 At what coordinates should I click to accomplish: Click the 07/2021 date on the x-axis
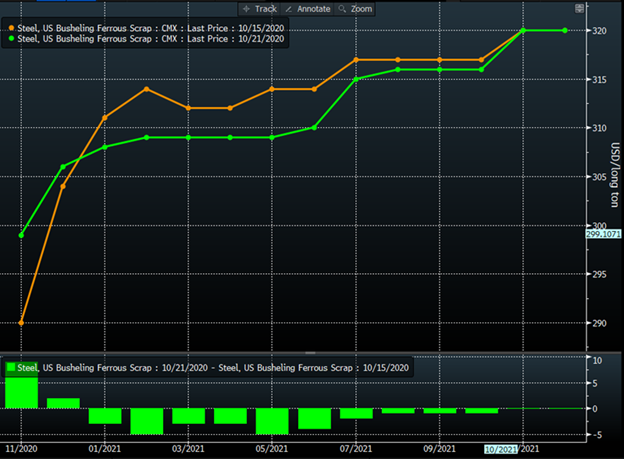pos(356,451)
